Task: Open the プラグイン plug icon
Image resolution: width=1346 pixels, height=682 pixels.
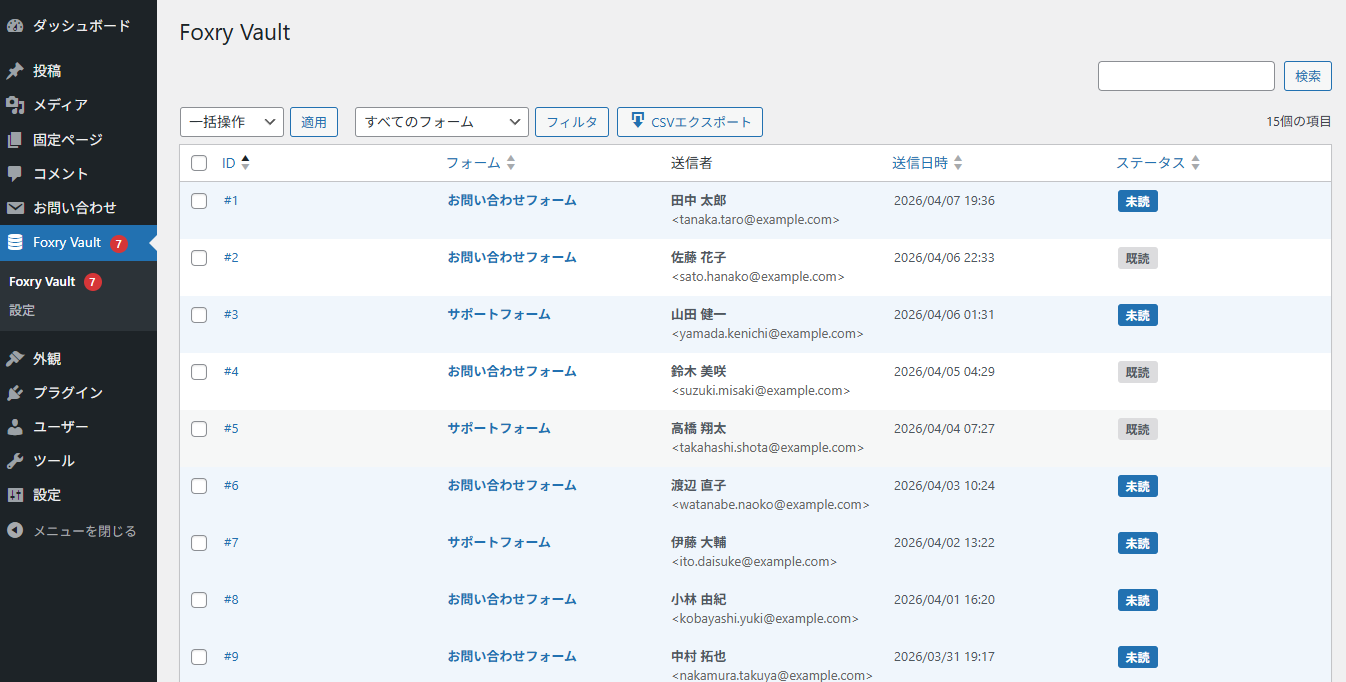Action: 17,392
